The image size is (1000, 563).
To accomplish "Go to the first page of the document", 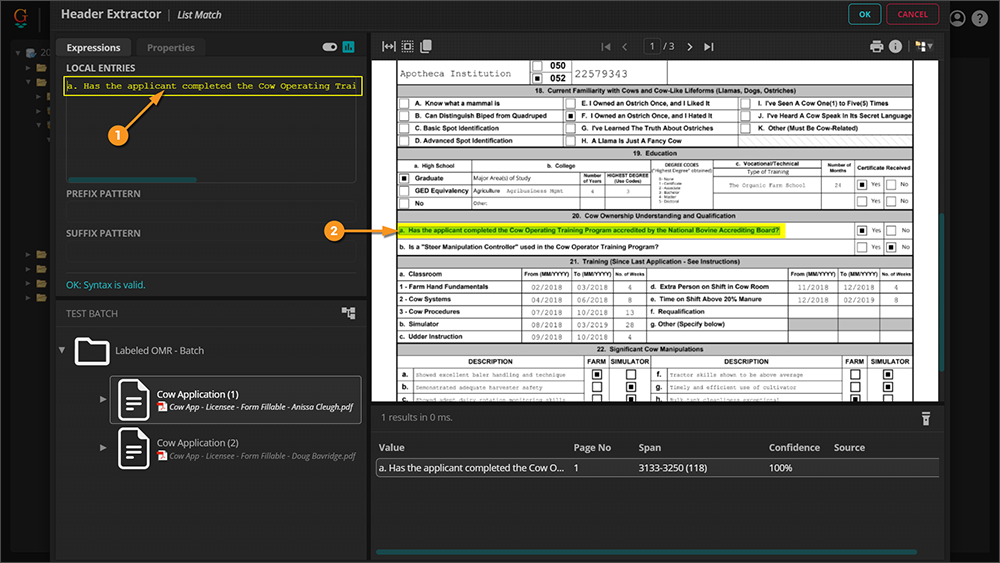I will (x=606, y=47).
